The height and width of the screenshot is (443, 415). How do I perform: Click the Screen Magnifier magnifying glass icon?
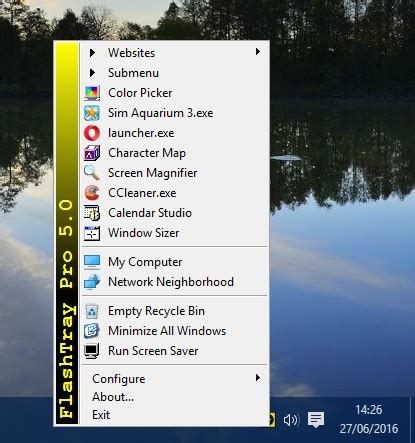pos(92,173)
